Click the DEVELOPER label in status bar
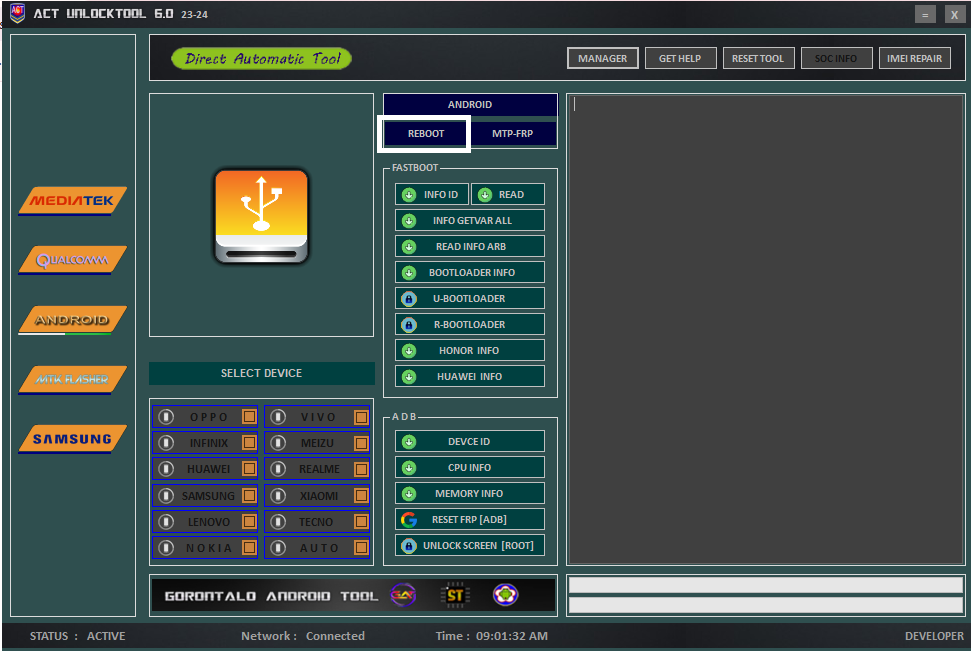Screen dimensions: 971x651 [934, 636]
